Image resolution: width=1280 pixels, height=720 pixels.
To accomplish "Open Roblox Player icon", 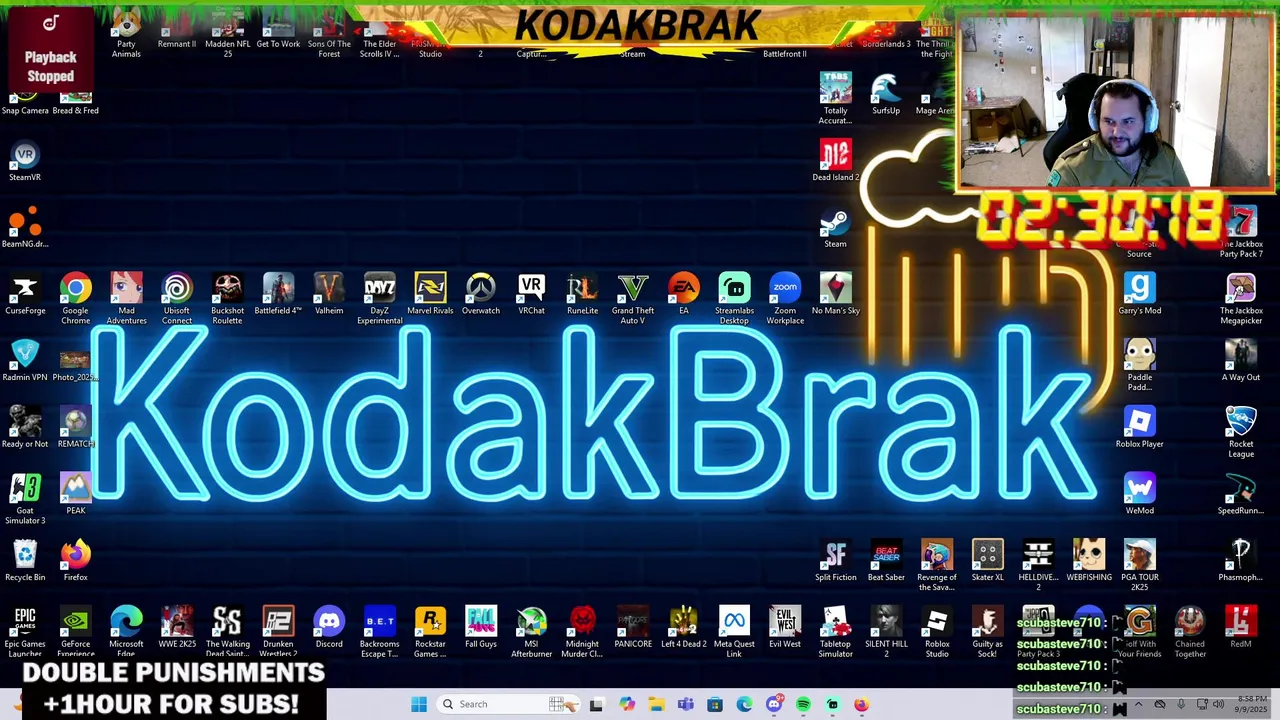I will pyautogui.click(x=1139, y=428).
